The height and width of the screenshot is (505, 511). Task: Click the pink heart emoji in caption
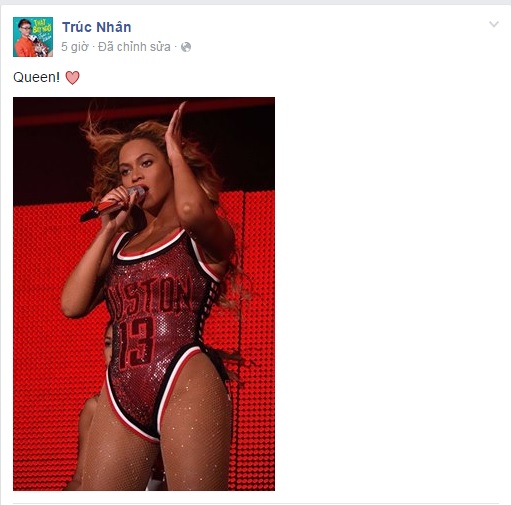pyautogui.click(x=72, y=78)
